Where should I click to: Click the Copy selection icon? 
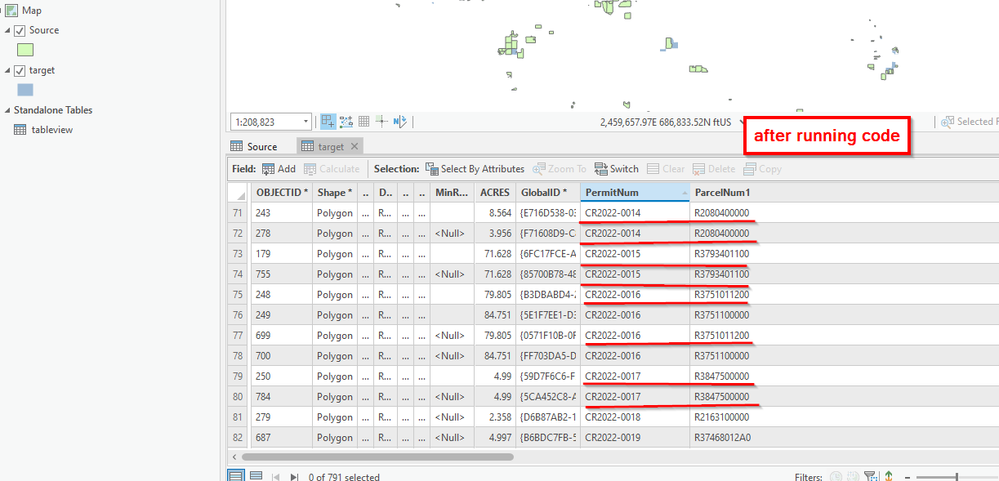[x=749, y=169]
